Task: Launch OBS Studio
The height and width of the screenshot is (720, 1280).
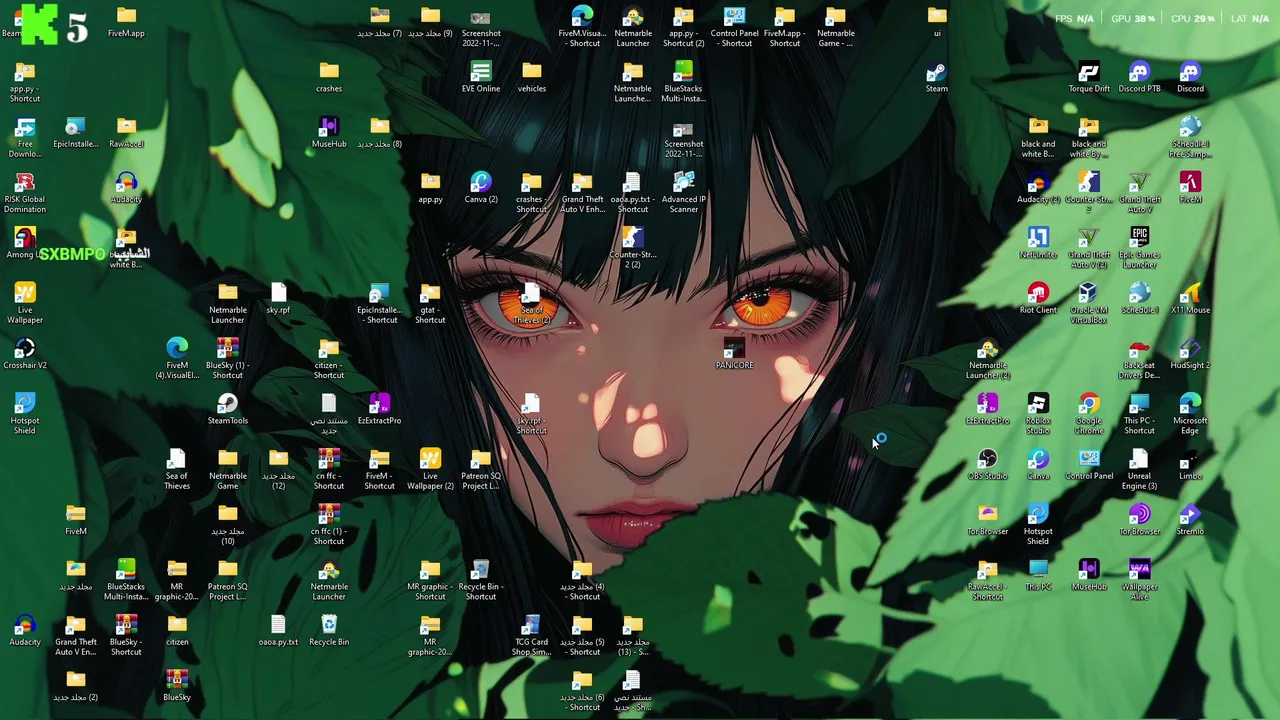Action: pyautogui.click(x=987, y=464)
